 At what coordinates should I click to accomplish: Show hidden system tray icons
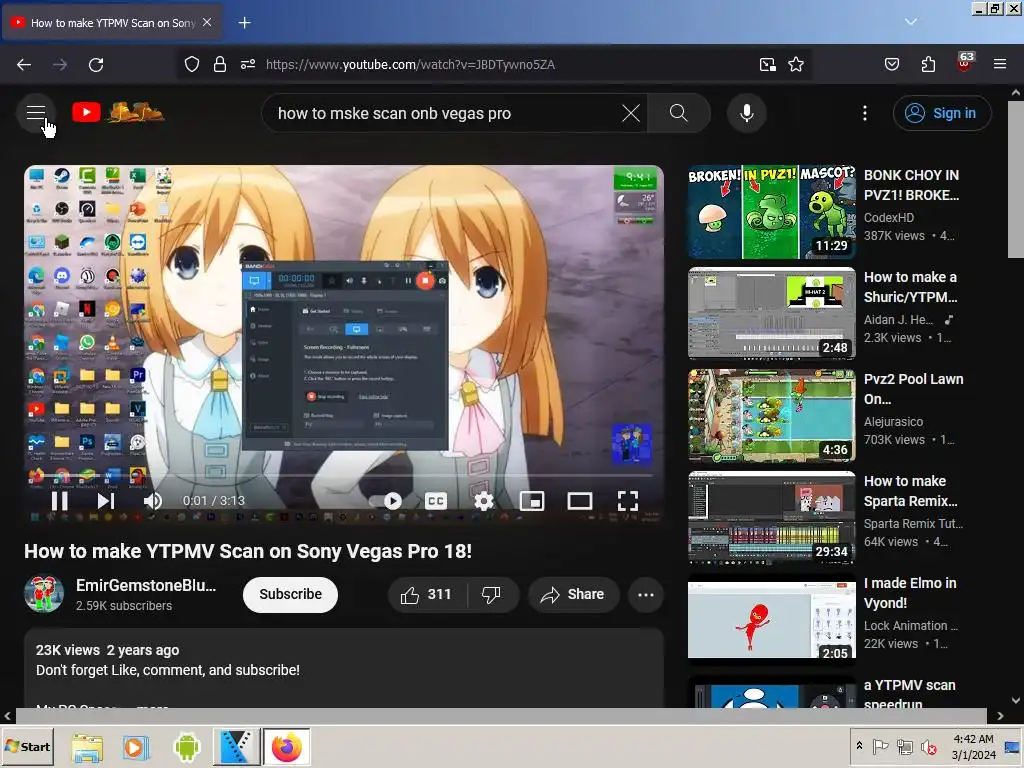[x=859, y=746]
